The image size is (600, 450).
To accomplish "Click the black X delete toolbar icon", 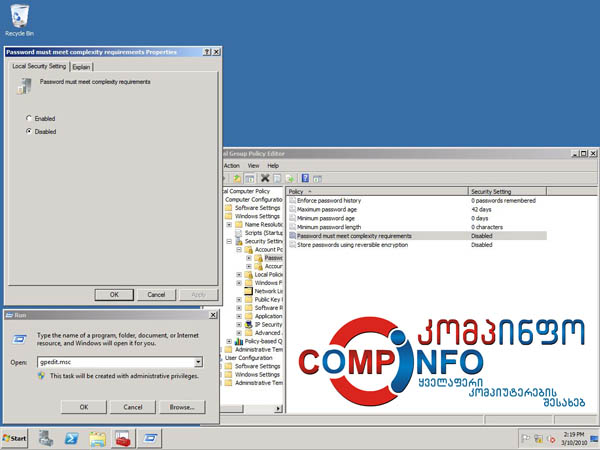I will (265, 178).
